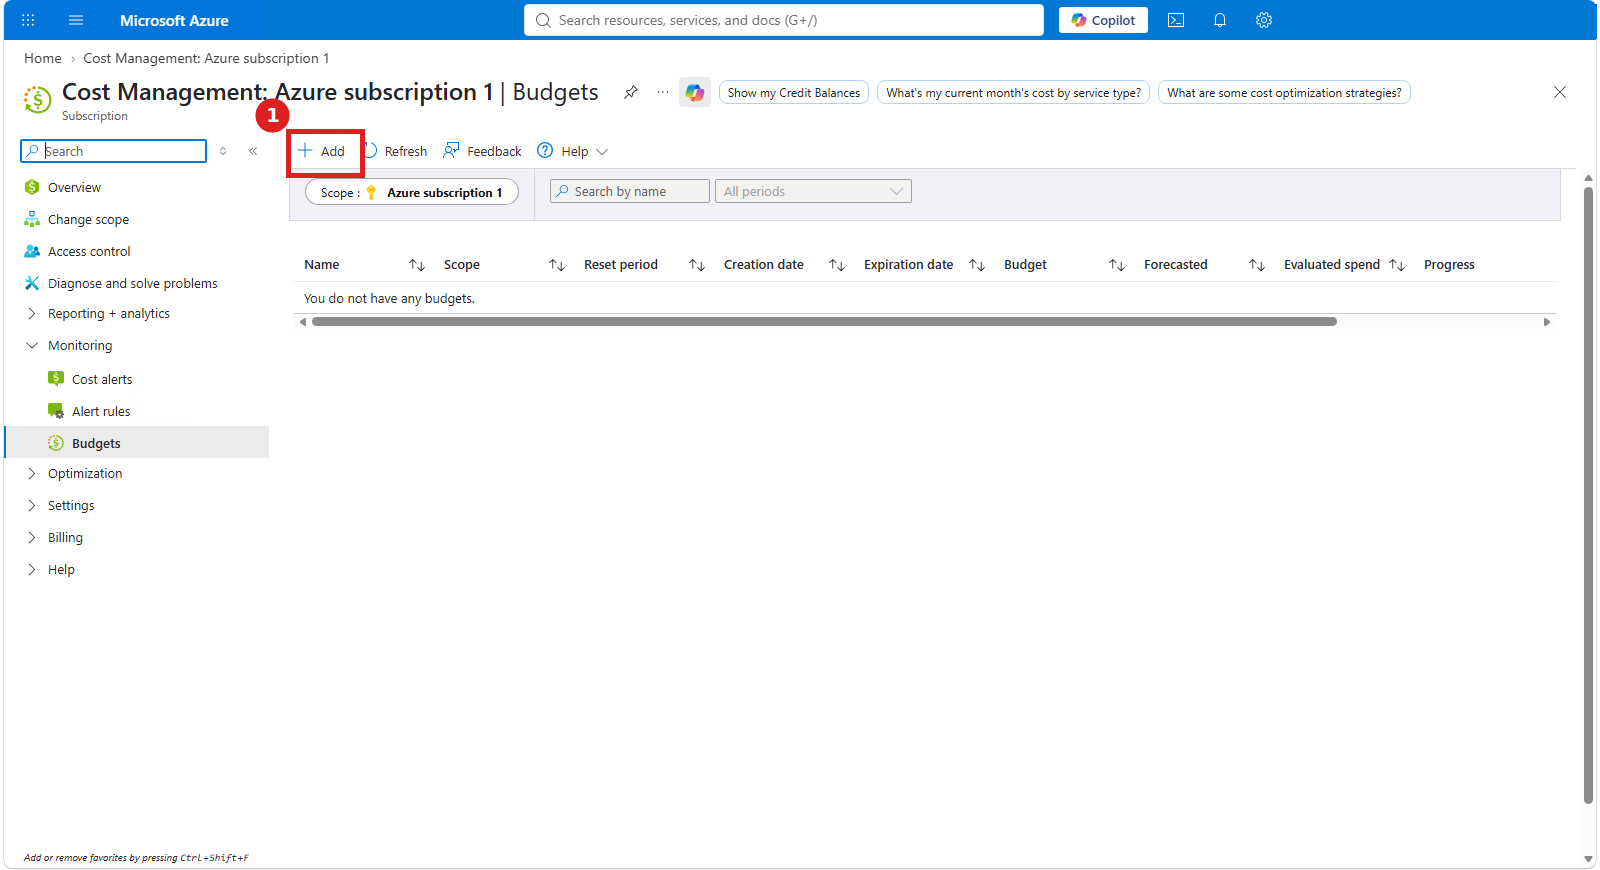Open the Azure portal waffle menu

28,20
